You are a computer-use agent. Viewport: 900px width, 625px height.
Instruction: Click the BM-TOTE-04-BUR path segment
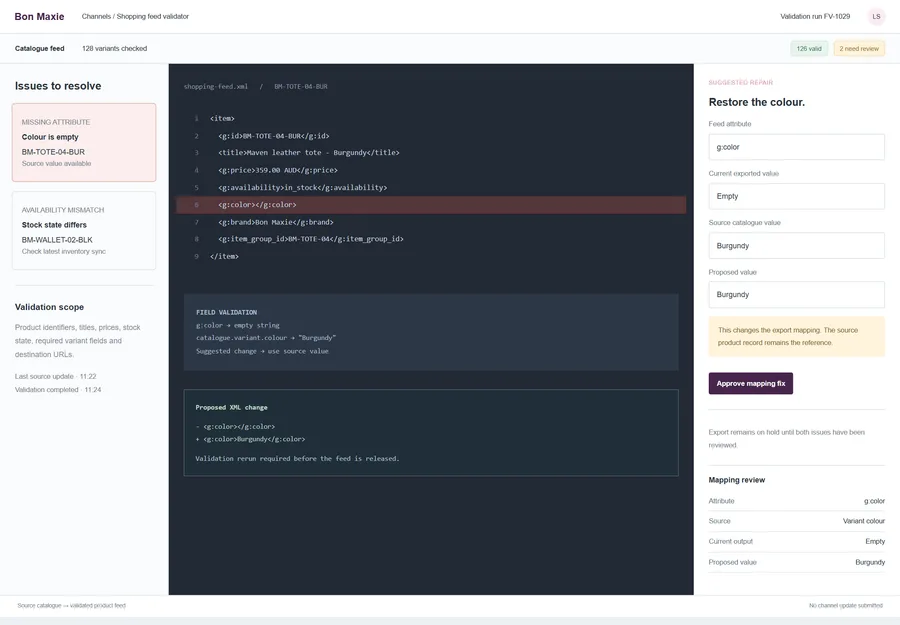click(301, 87)
